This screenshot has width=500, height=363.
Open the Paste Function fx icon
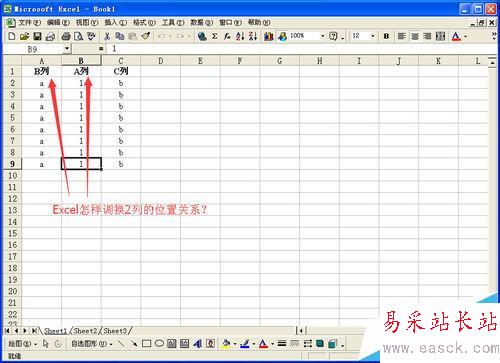point(227,36)
